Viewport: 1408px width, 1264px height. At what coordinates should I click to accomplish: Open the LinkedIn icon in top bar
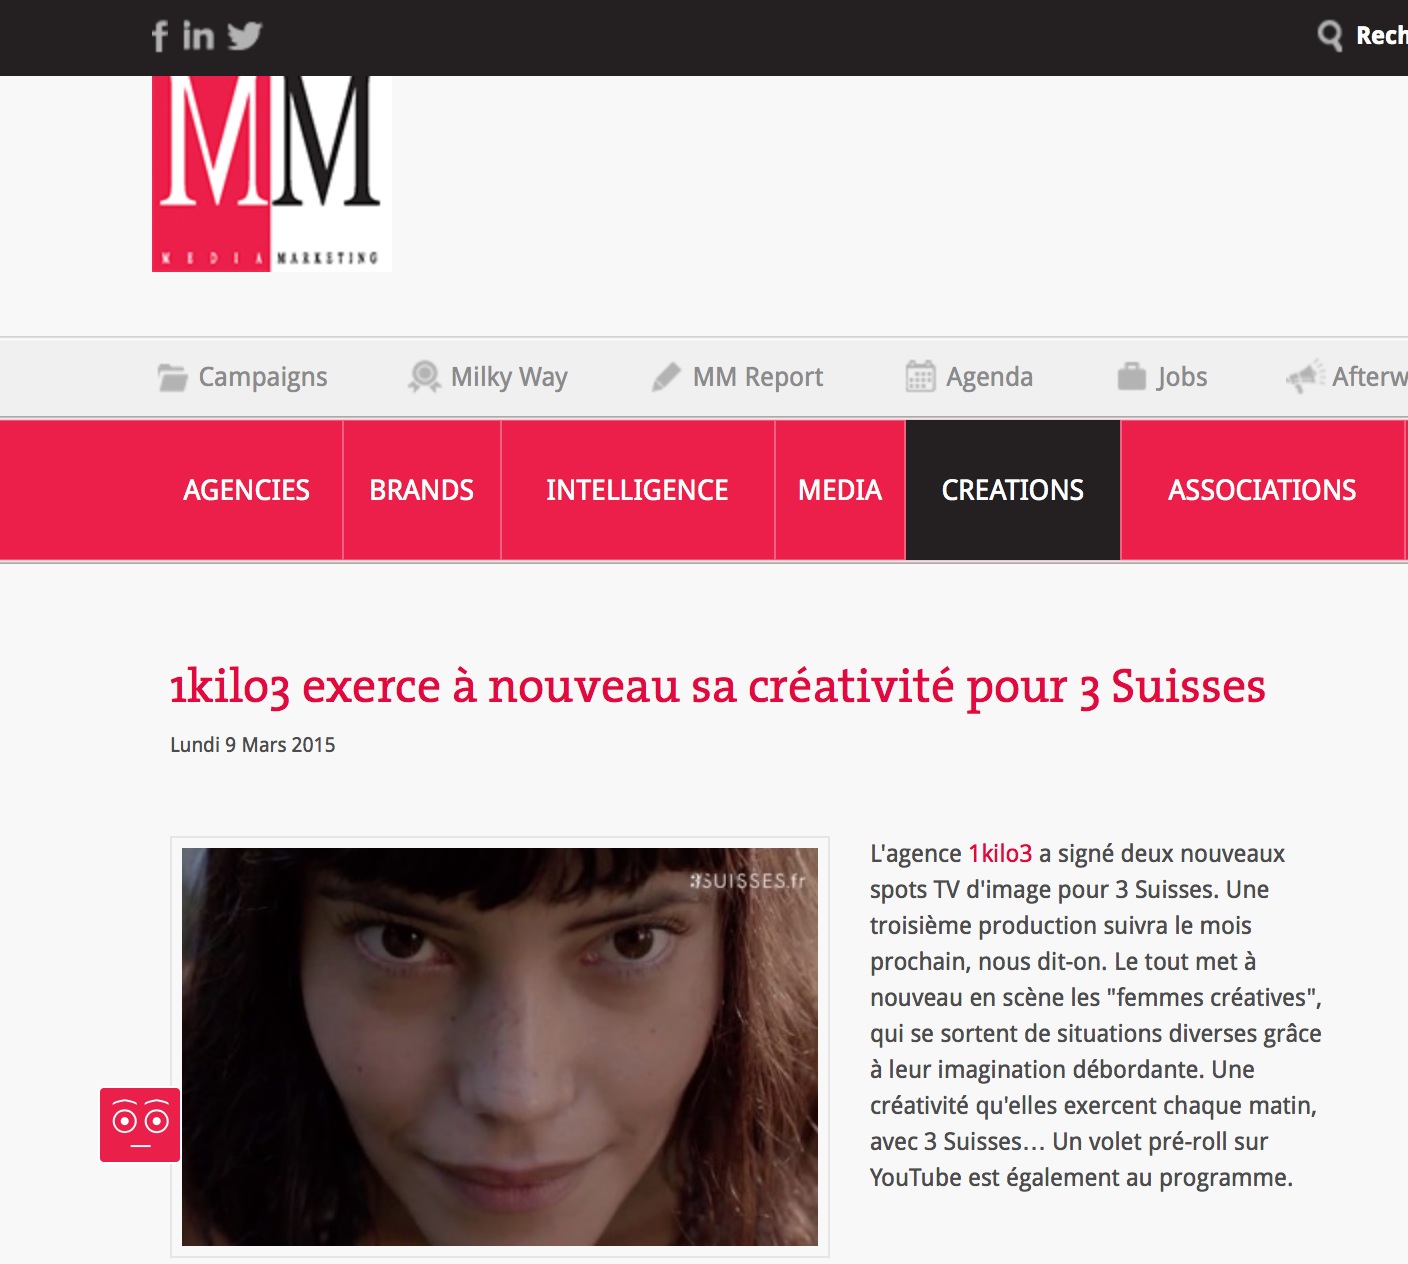pos(198,36)
